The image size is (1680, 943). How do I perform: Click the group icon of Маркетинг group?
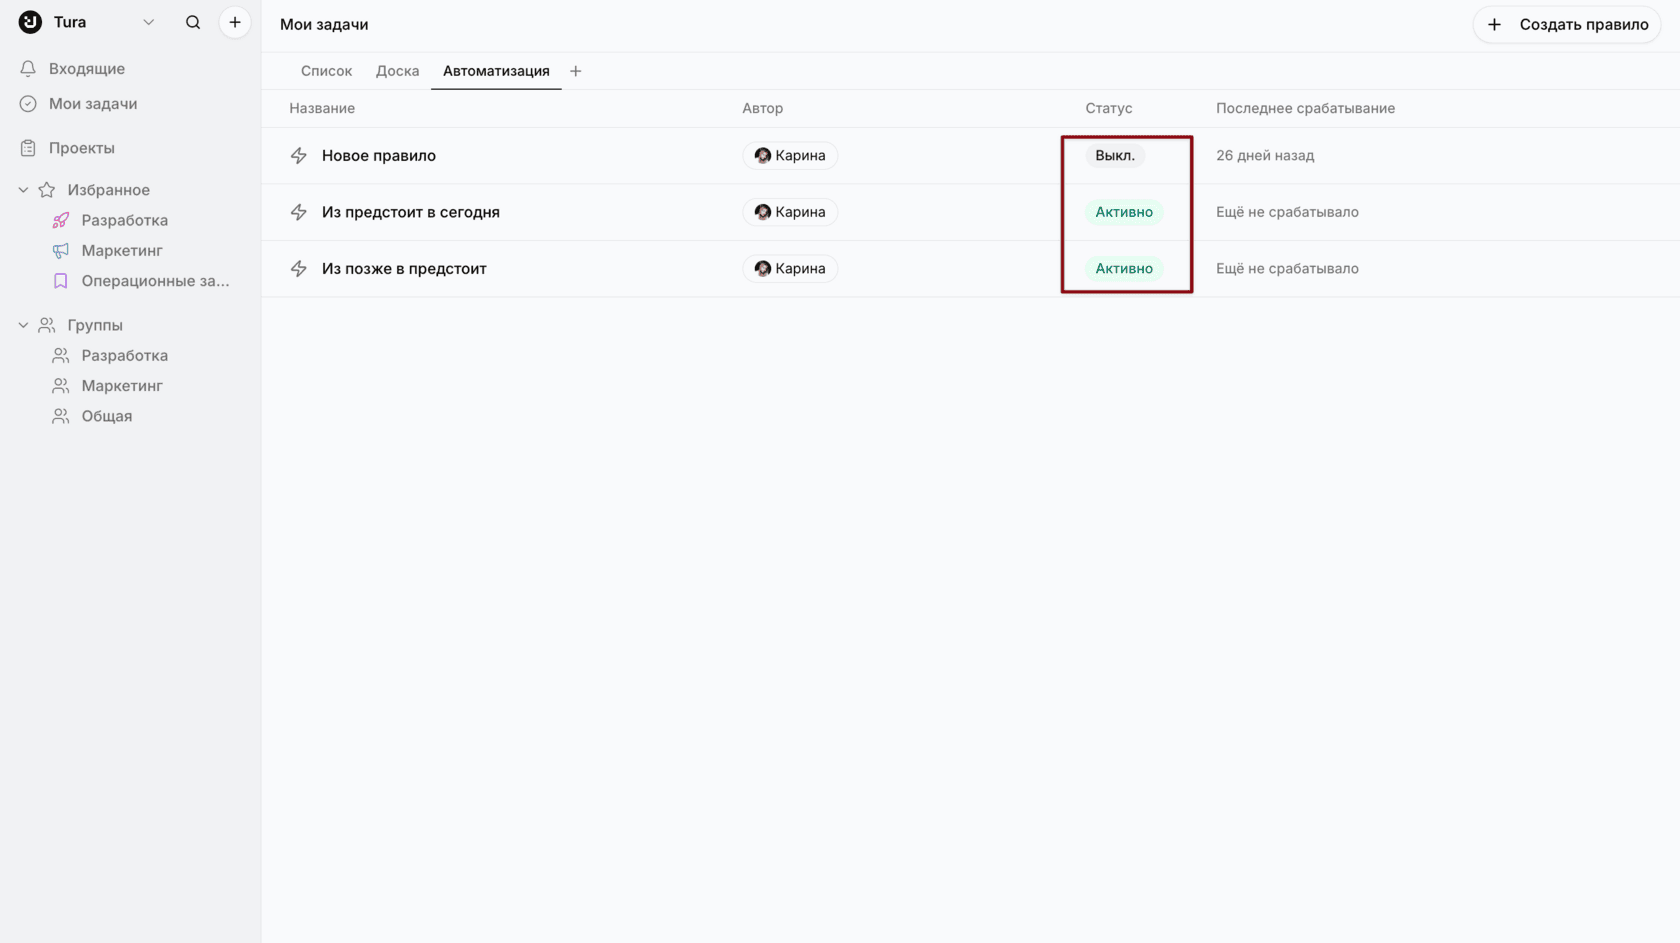click(61, 386)
